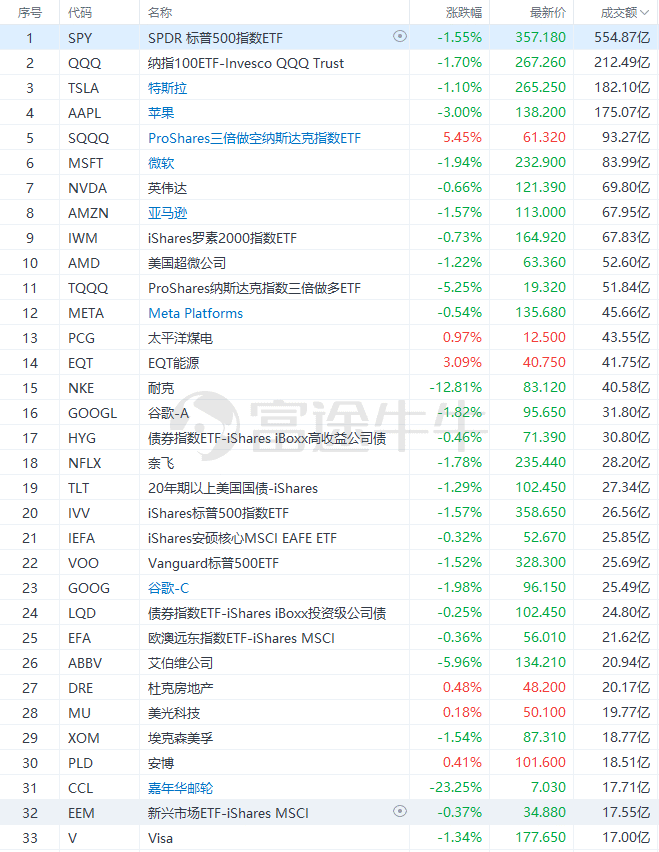Click the 美光科技 name cell
The image size is (659, 852).
coord(174,713)
